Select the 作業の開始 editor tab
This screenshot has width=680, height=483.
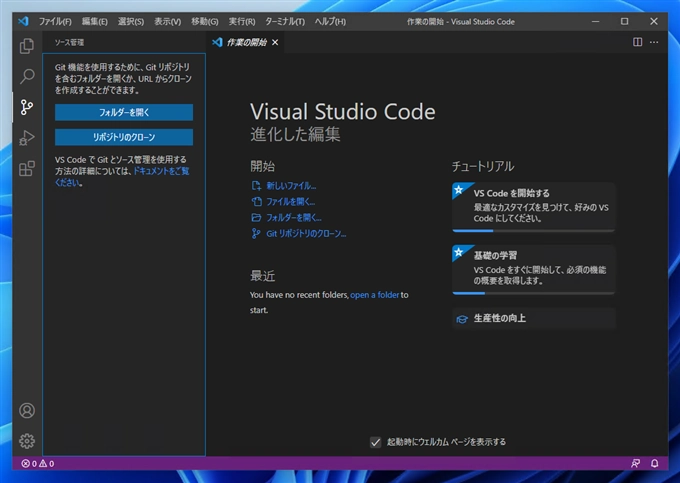point(245,42)
